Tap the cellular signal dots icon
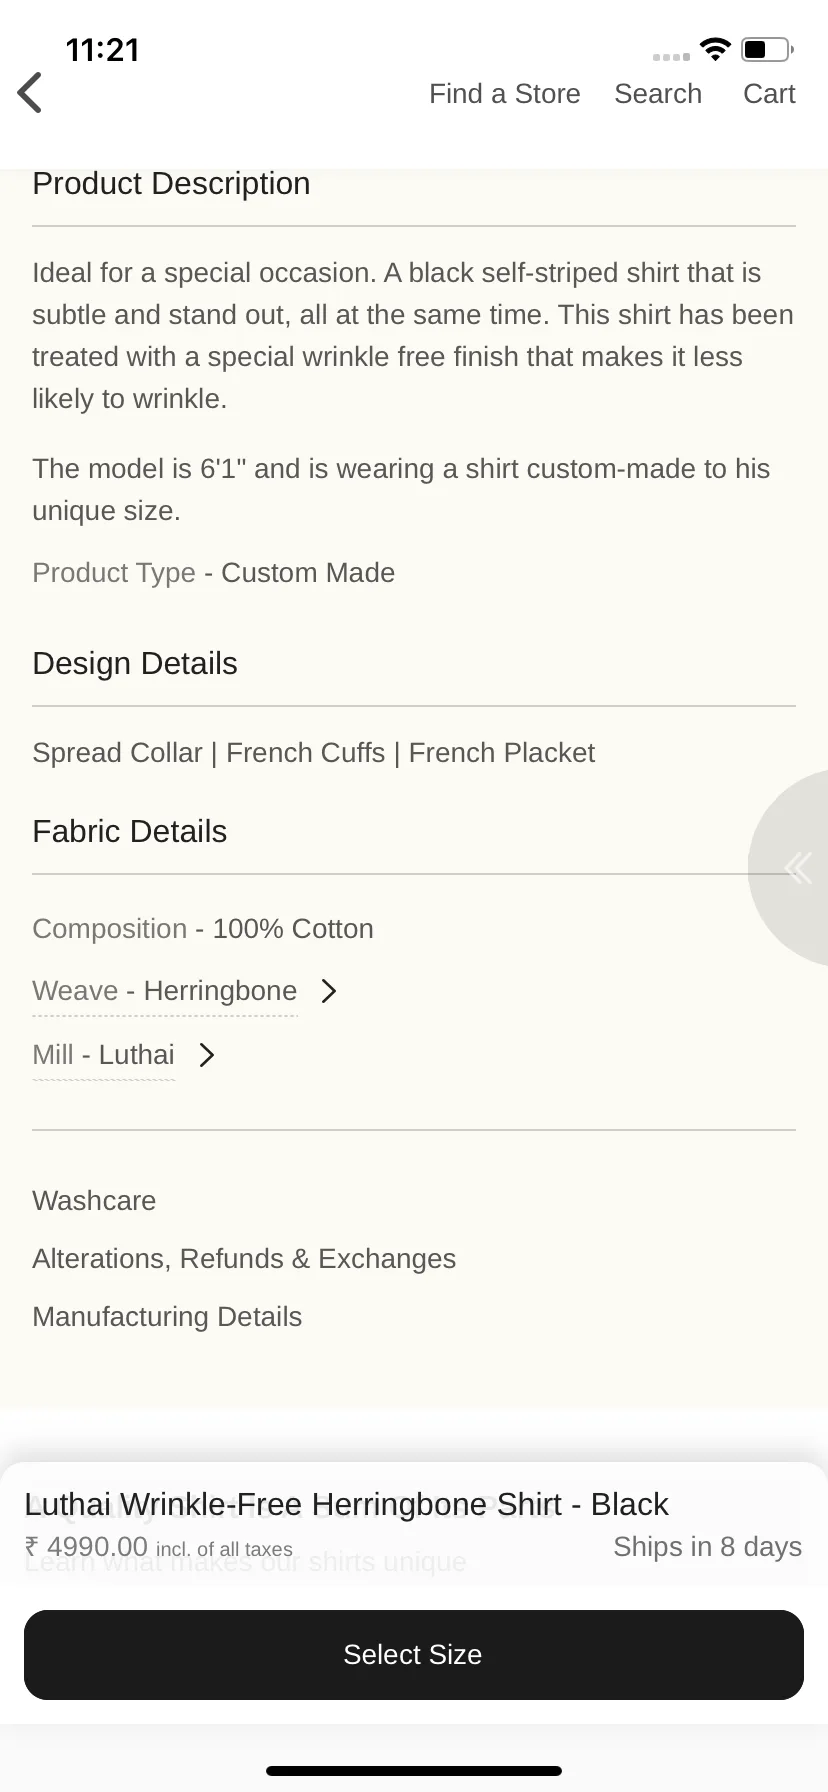 [671, 57]
